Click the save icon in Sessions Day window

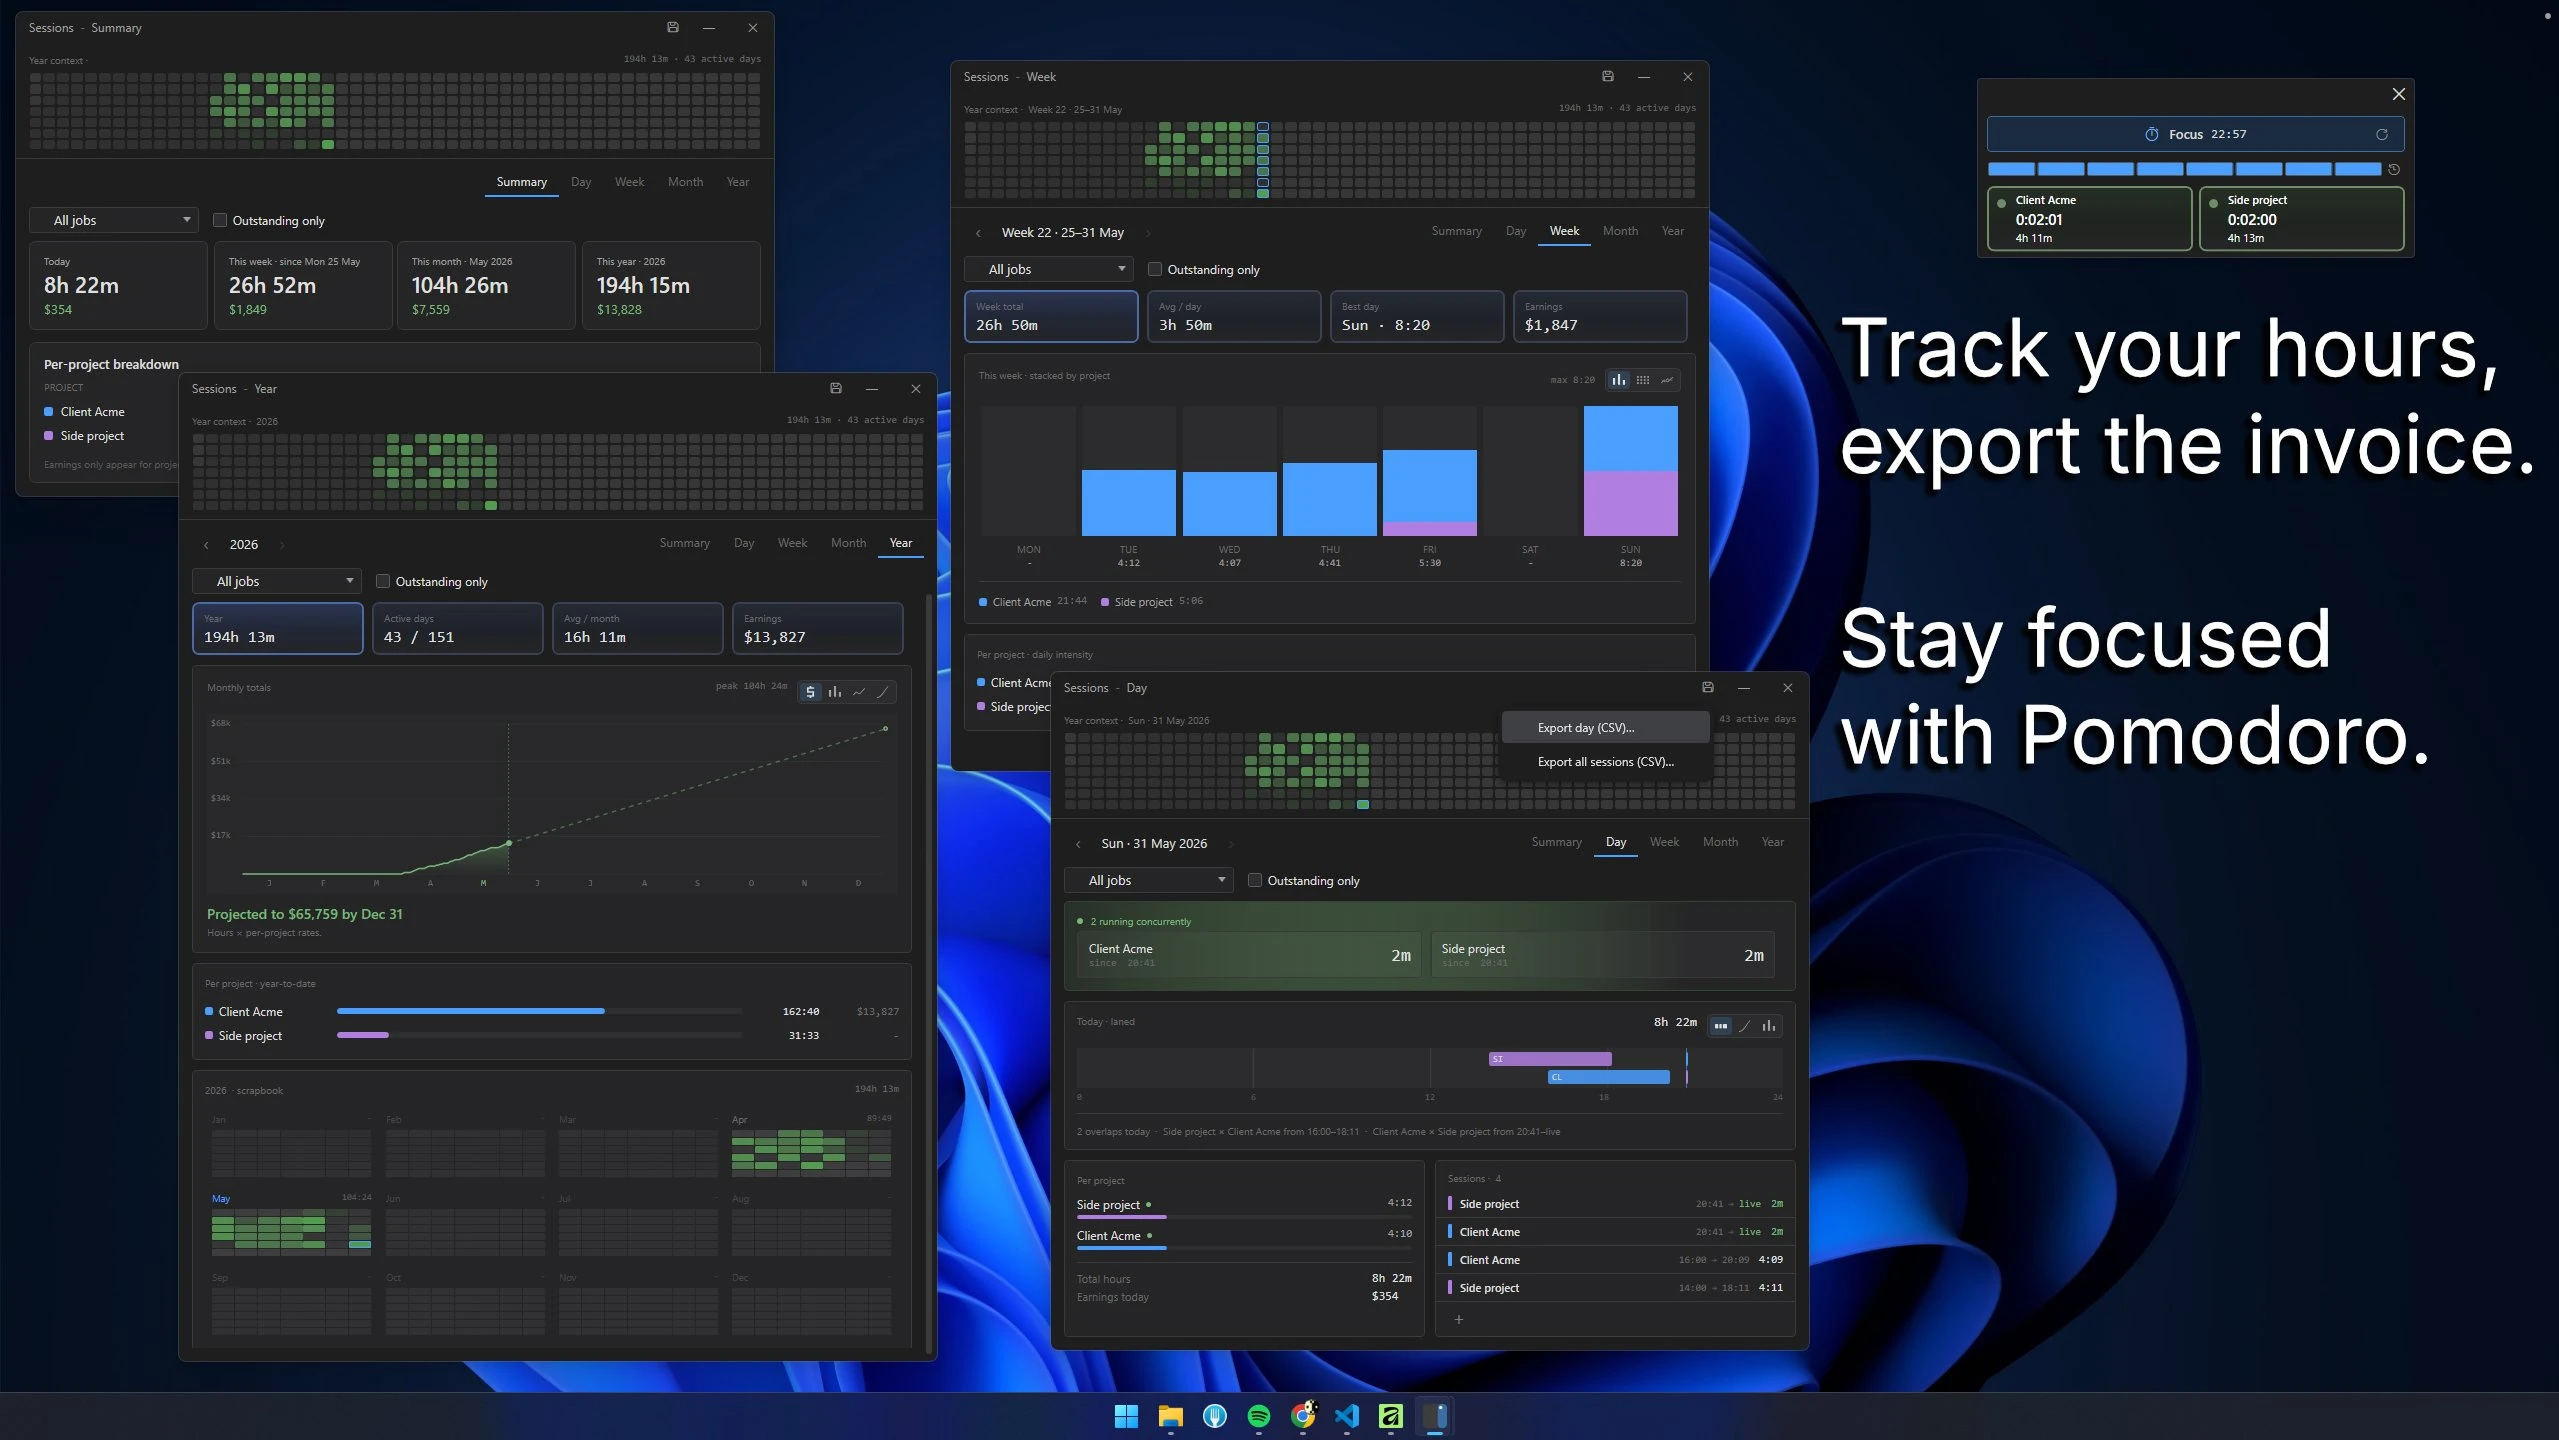[1708, 687]
